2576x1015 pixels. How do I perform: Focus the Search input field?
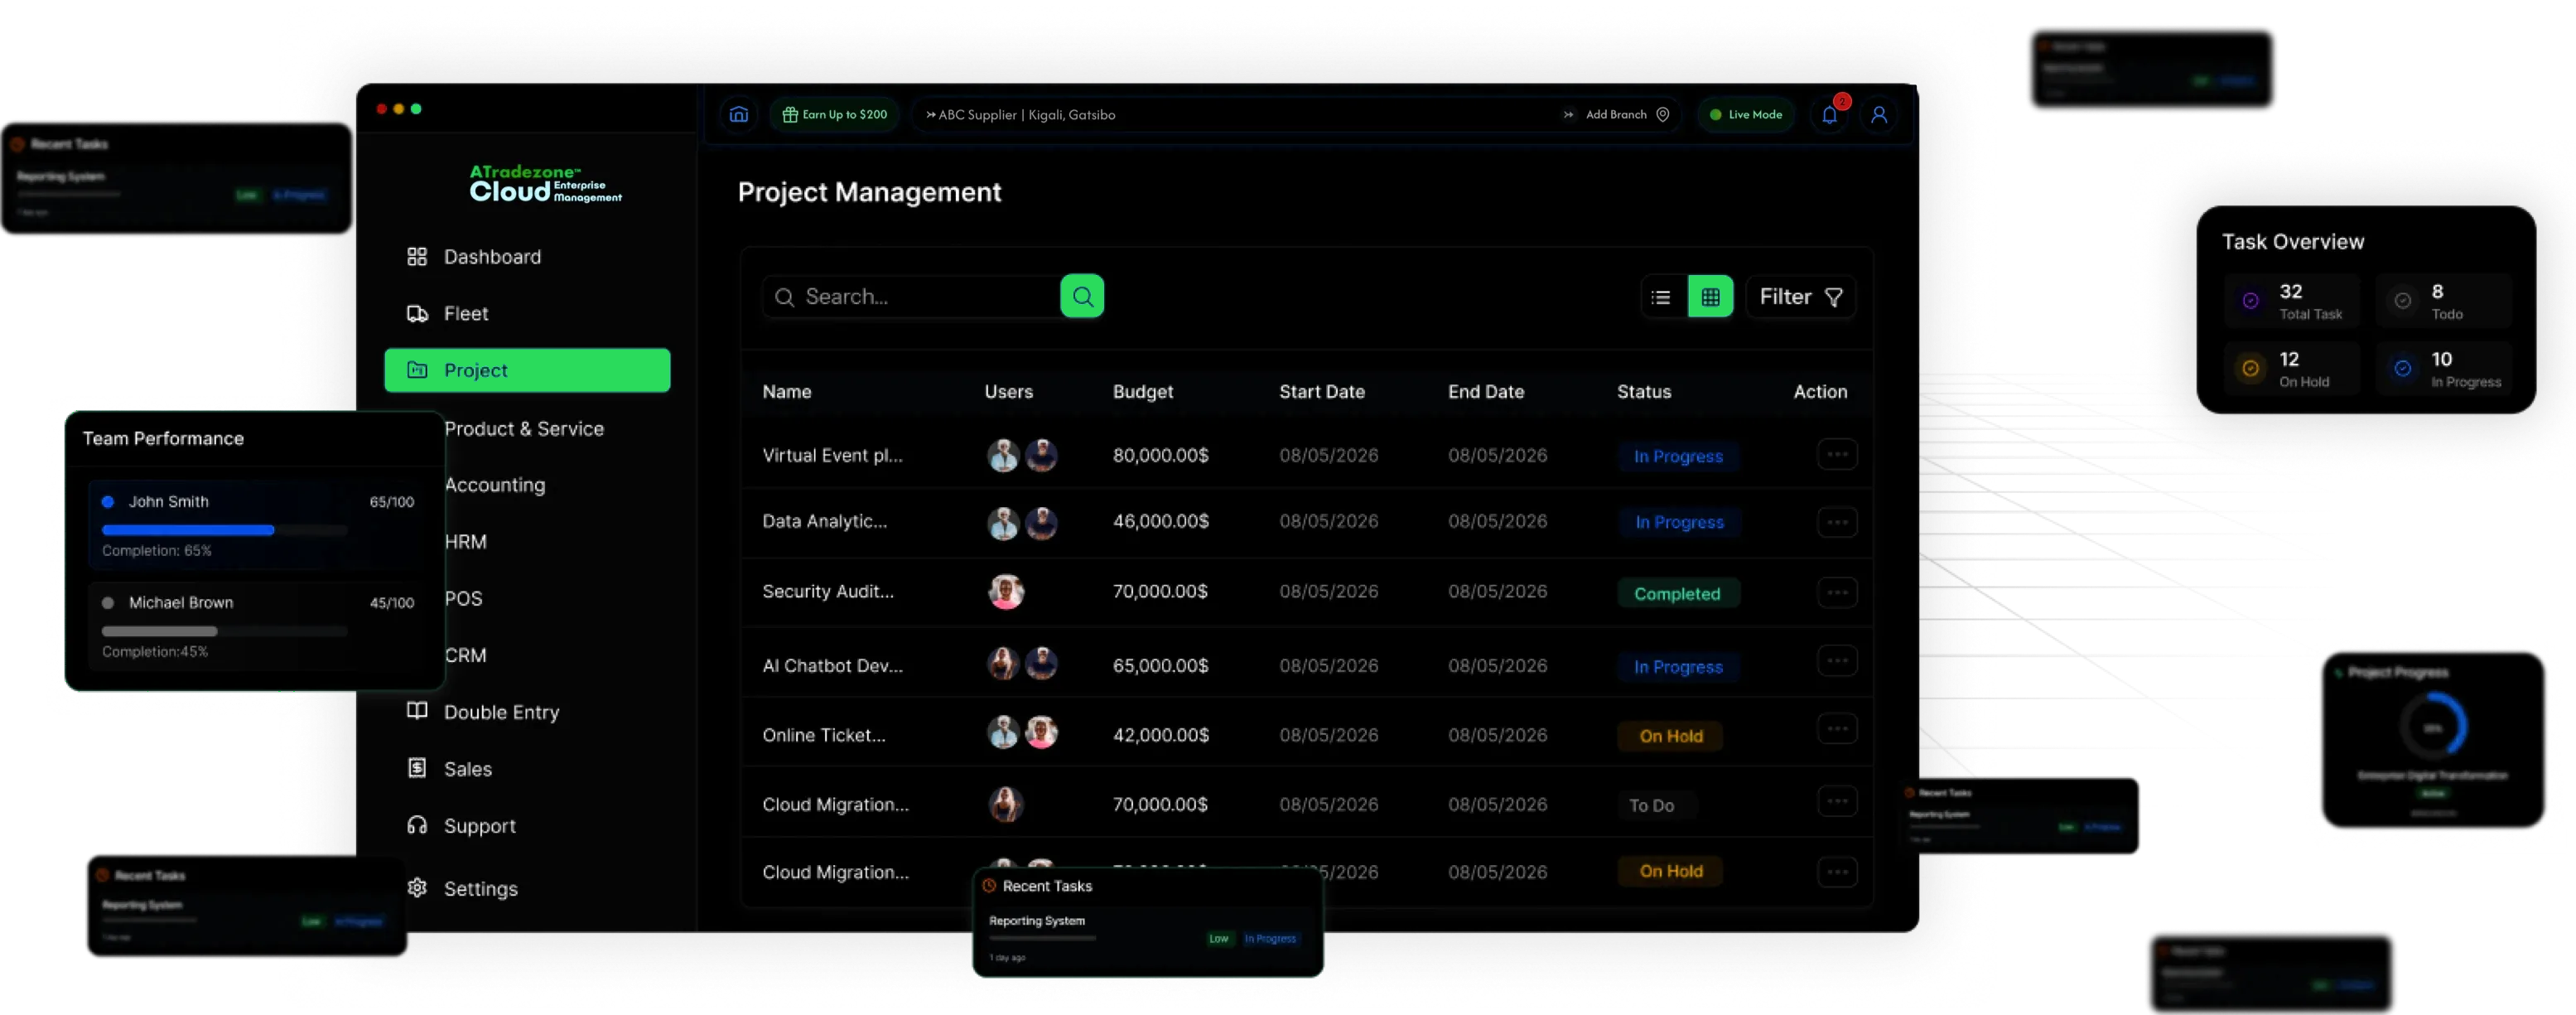click(x=912, y=297)
